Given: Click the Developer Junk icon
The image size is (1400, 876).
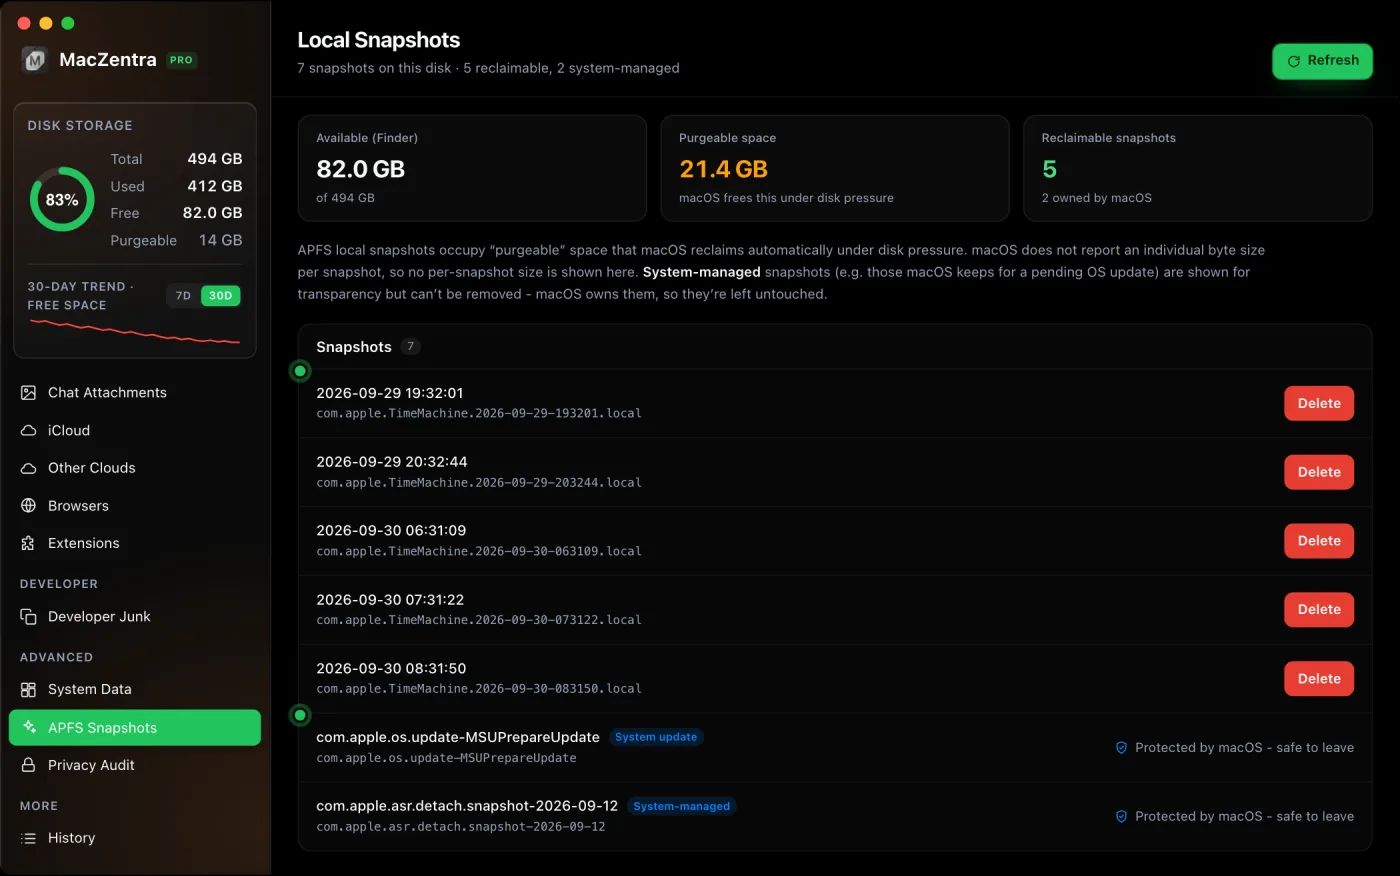Looking at the screenshot, I should 28,617.
